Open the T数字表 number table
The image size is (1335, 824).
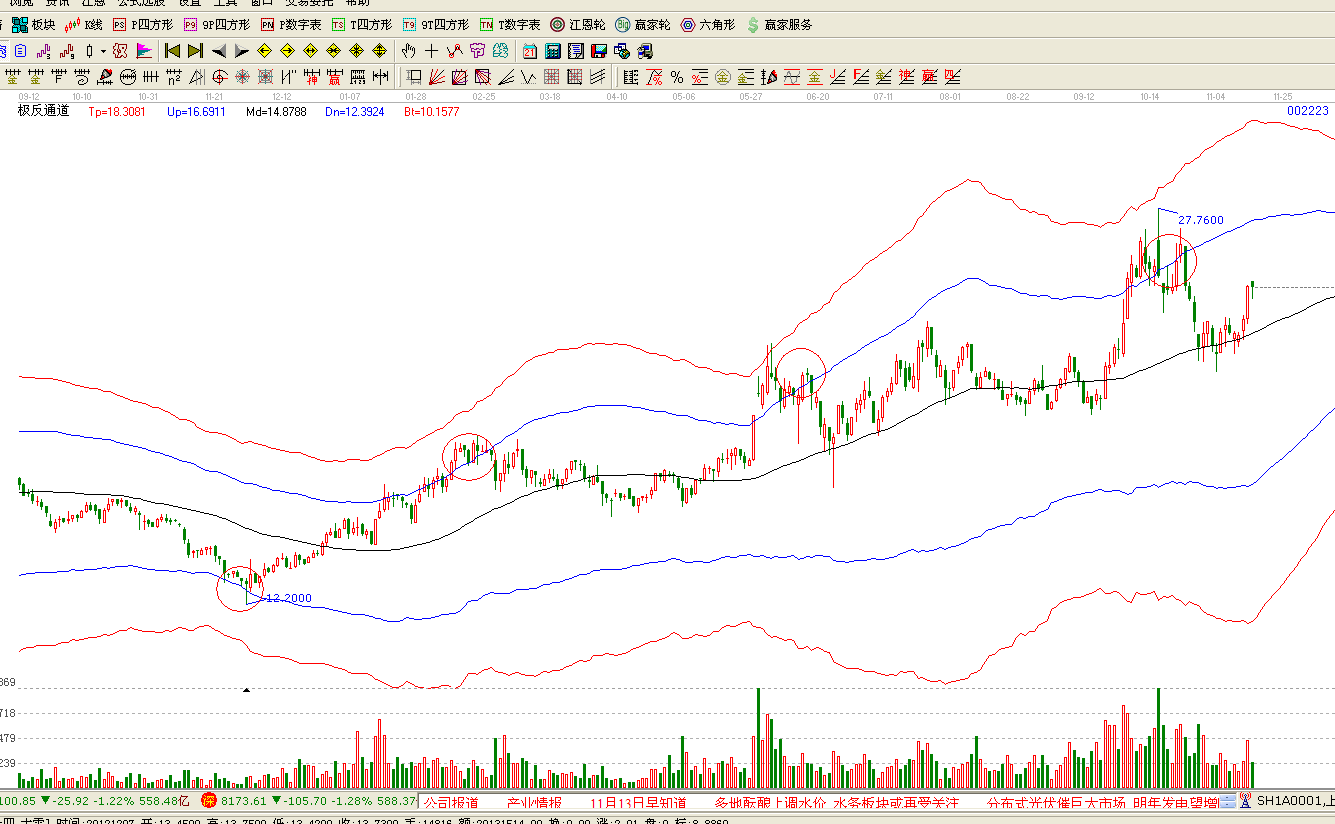(510, 24)
